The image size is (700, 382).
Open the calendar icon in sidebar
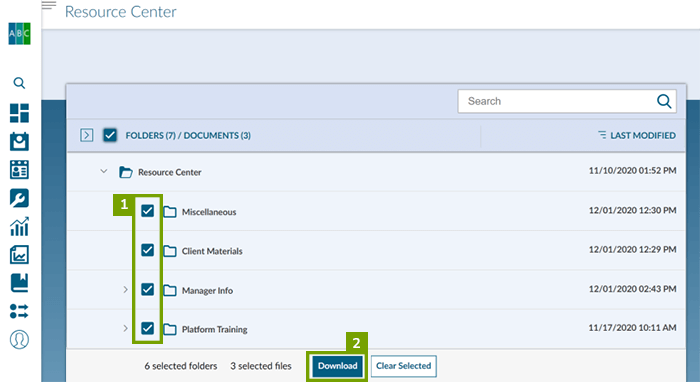(x=19, y=141)
